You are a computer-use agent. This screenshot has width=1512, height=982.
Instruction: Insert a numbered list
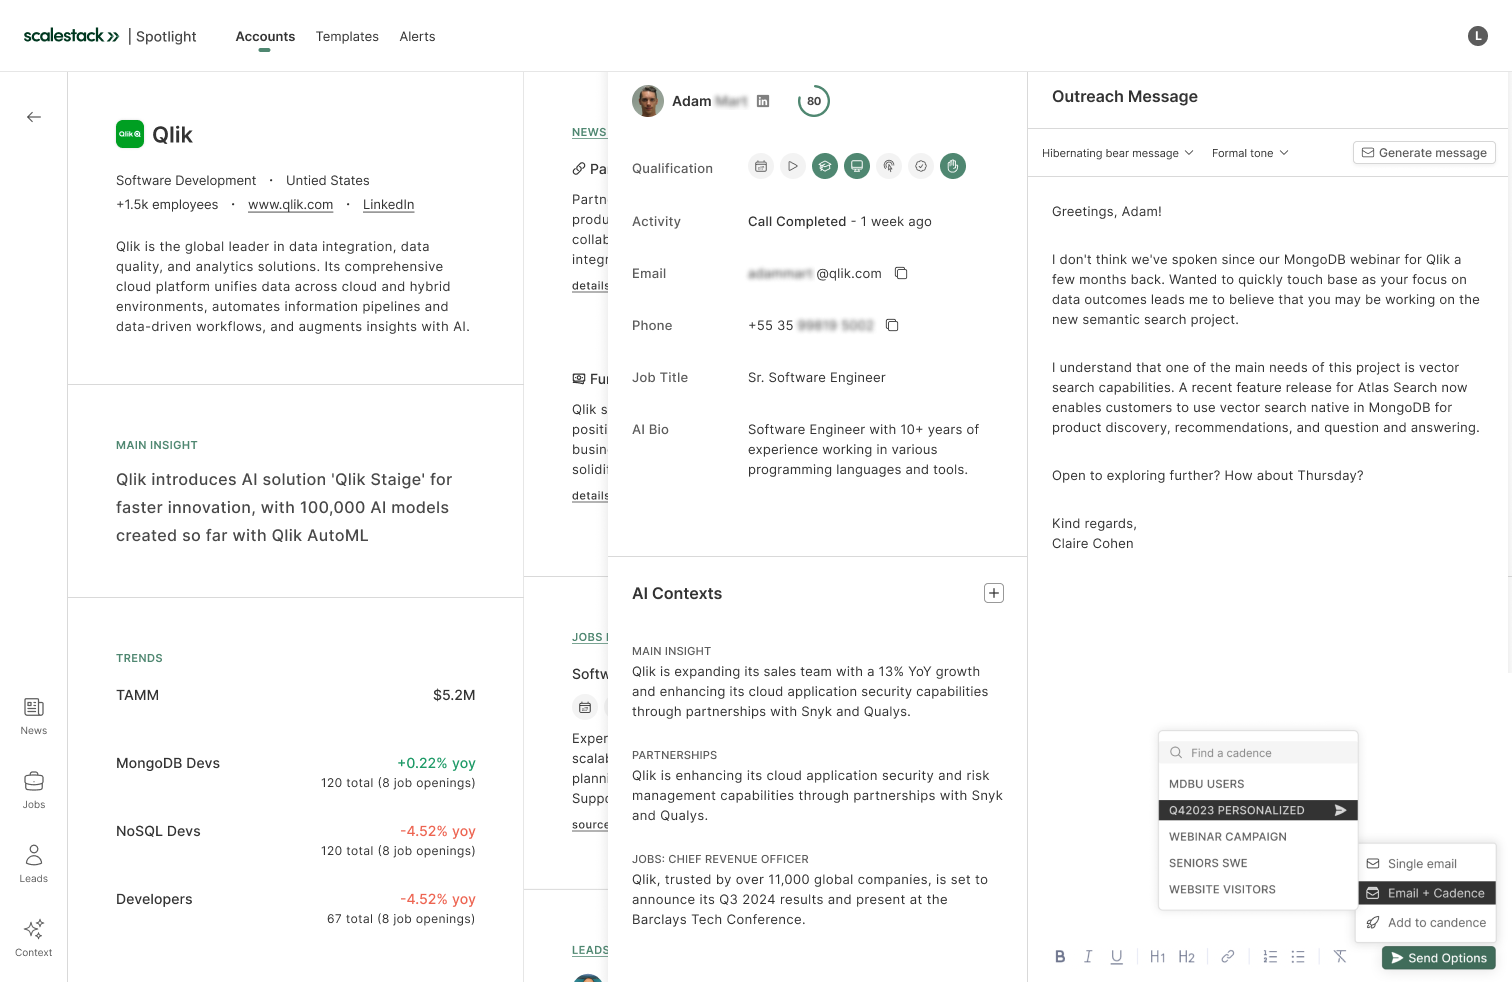pos(1270,957)
